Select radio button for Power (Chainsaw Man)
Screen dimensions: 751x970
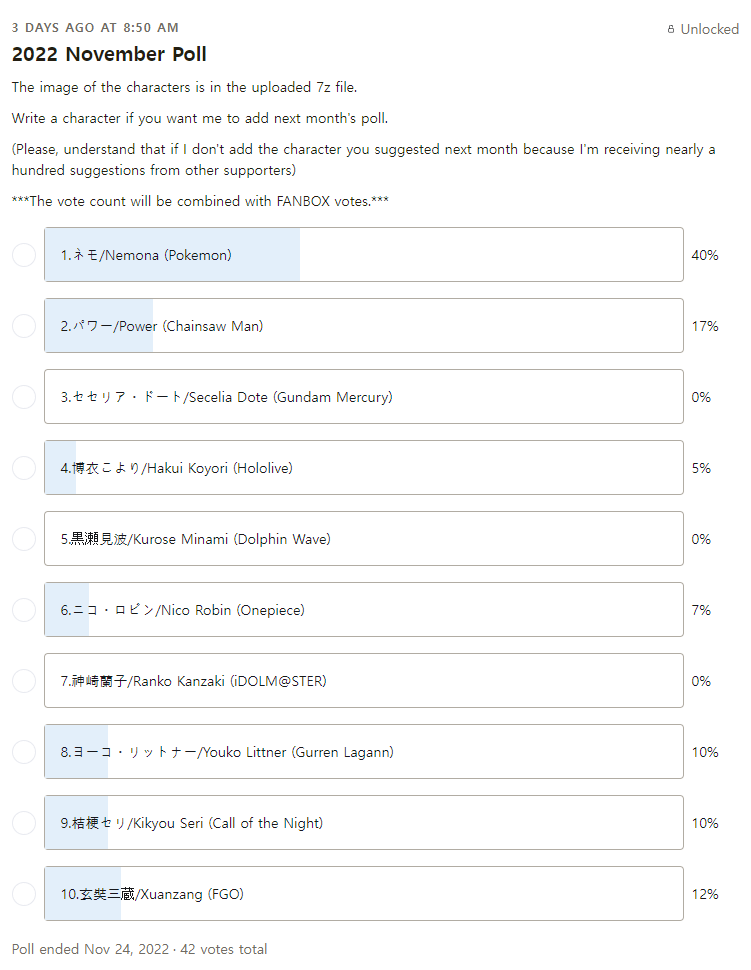24,326
